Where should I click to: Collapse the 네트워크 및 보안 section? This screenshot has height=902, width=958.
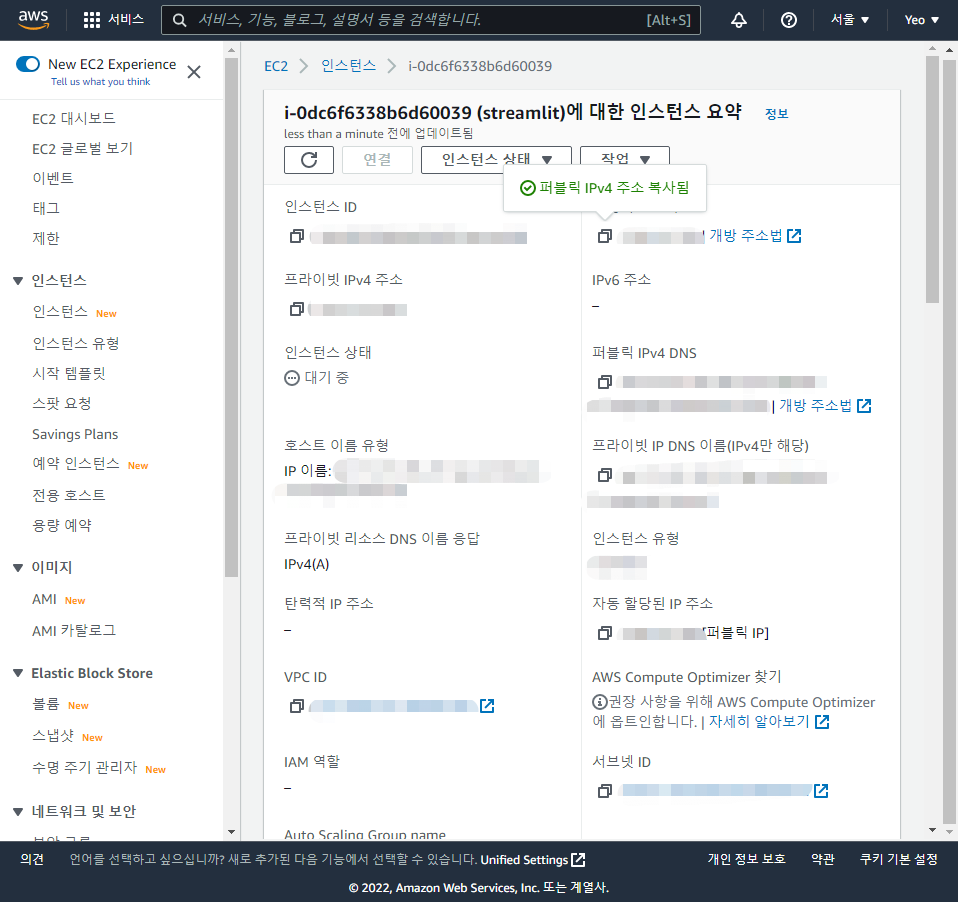18,812
